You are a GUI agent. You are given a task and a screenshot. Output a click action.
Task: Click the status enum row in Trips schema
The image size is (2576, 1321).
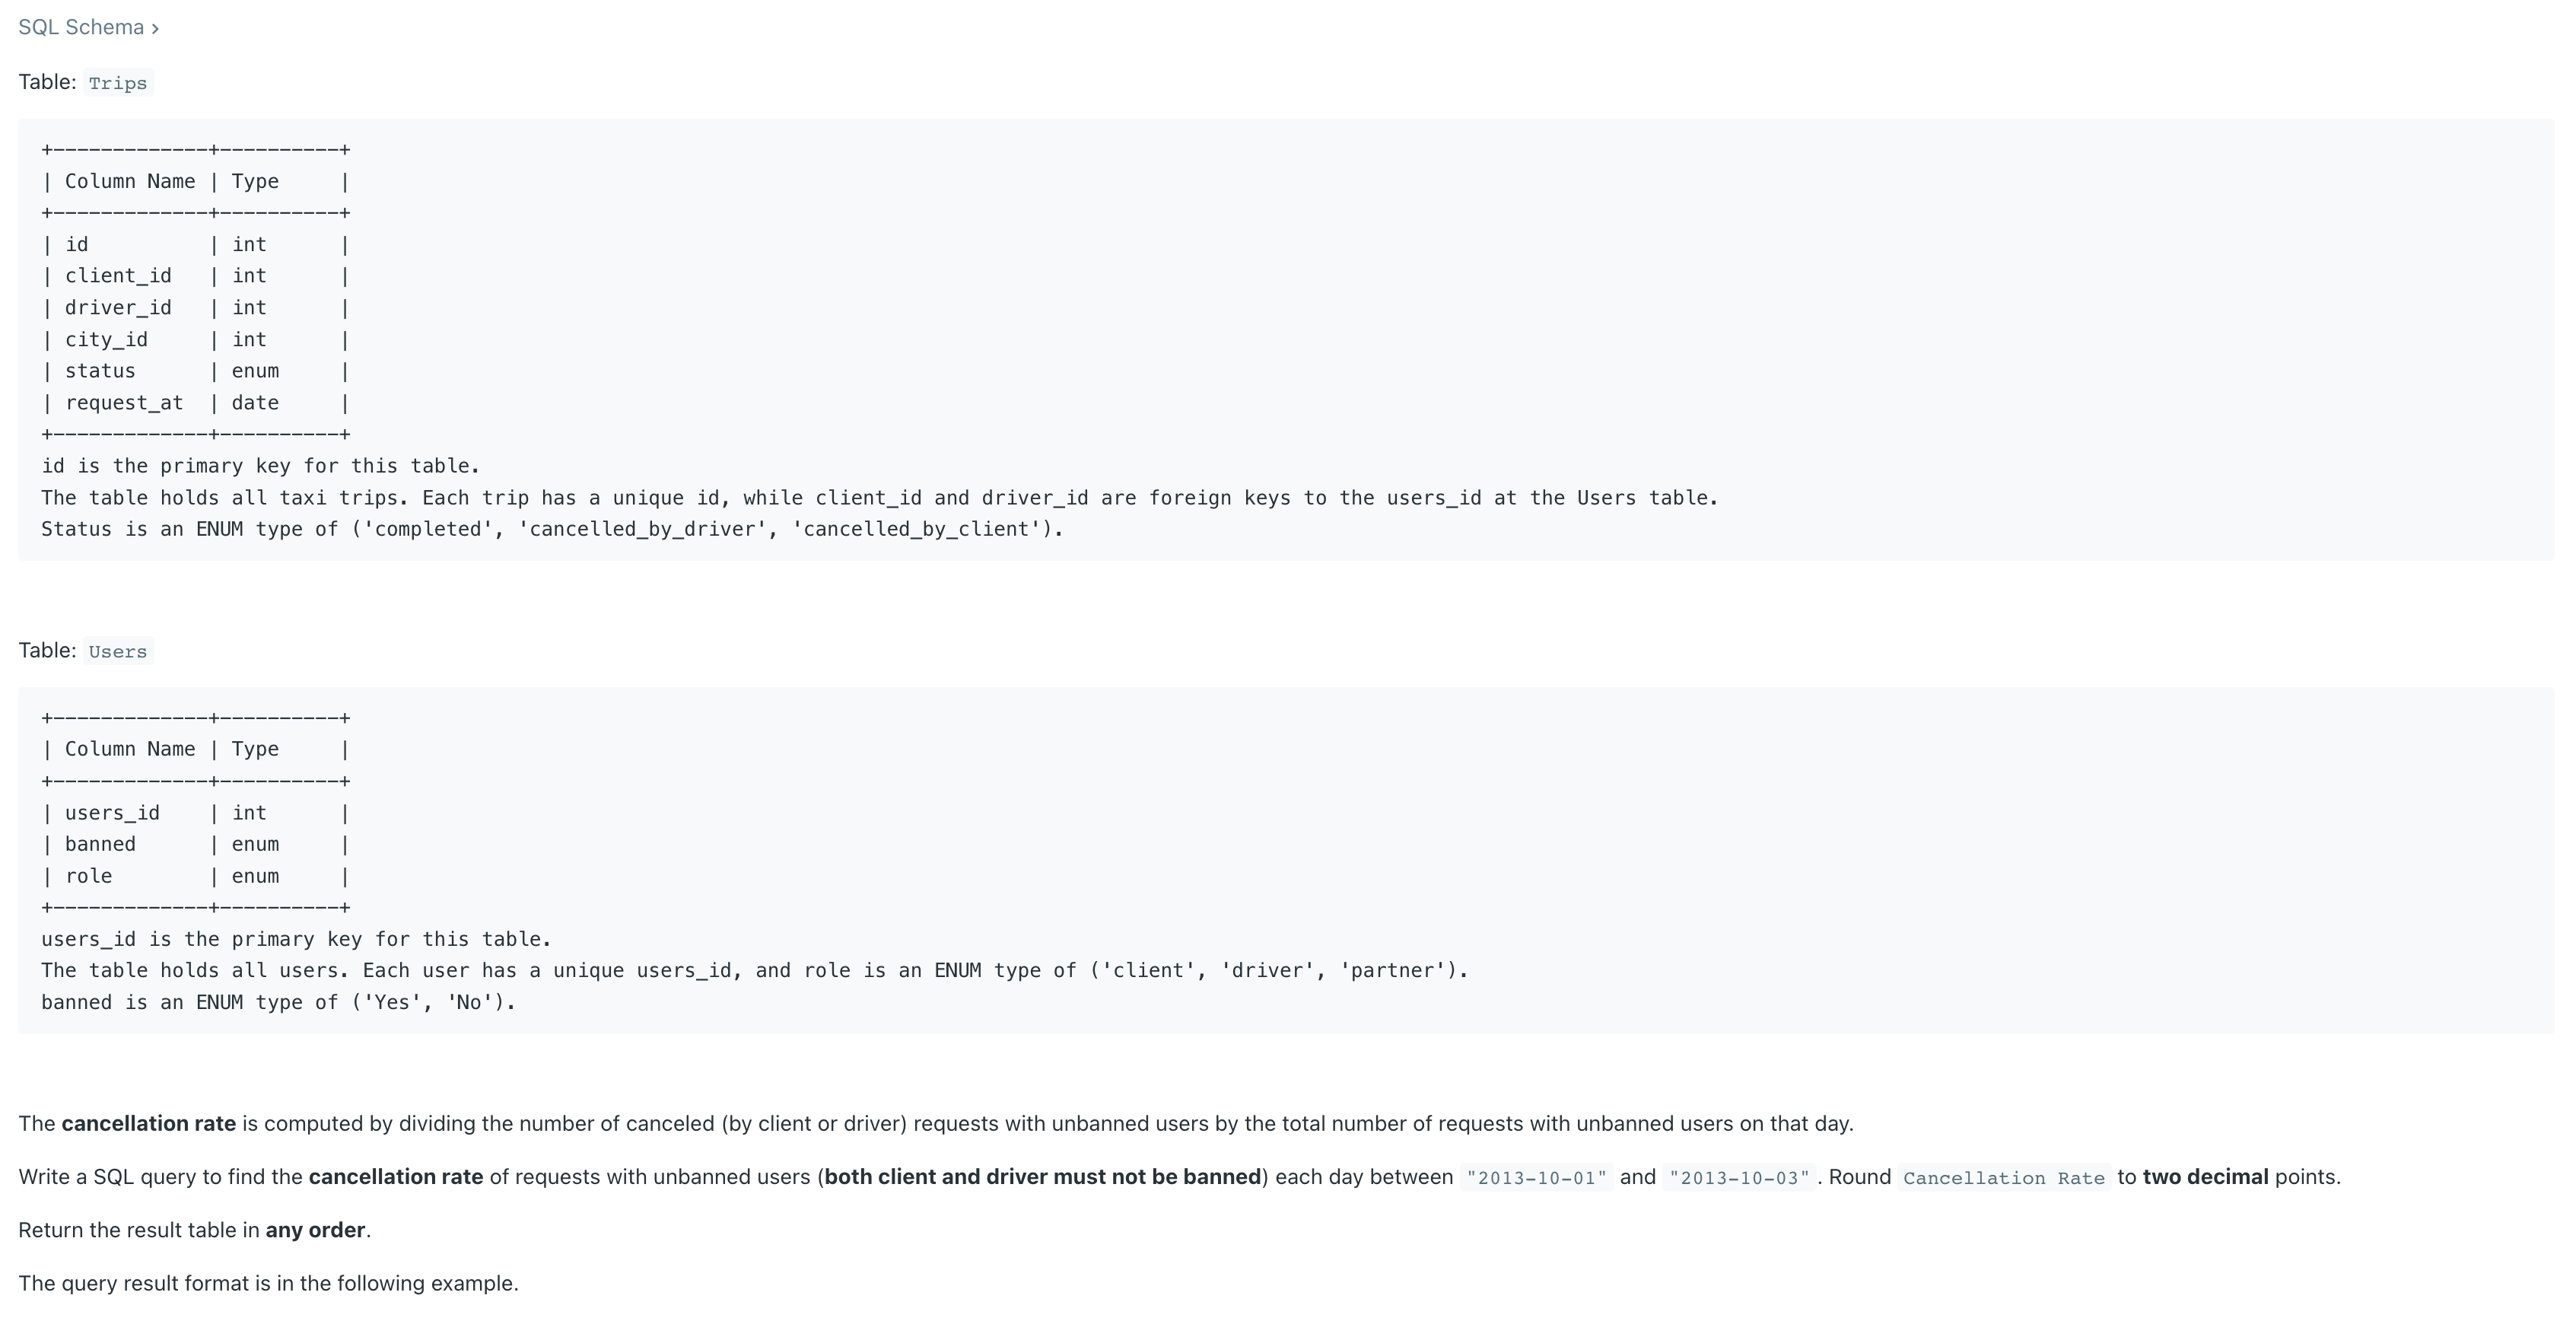point(195,371)
